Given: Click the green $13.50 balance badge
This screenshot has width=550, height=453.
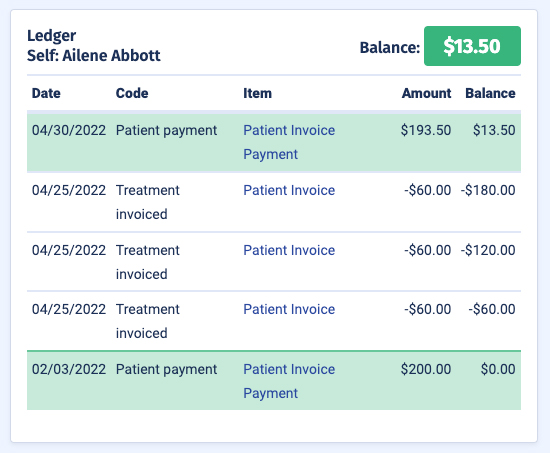Looking at the screenshot, I should coord(472,46).
